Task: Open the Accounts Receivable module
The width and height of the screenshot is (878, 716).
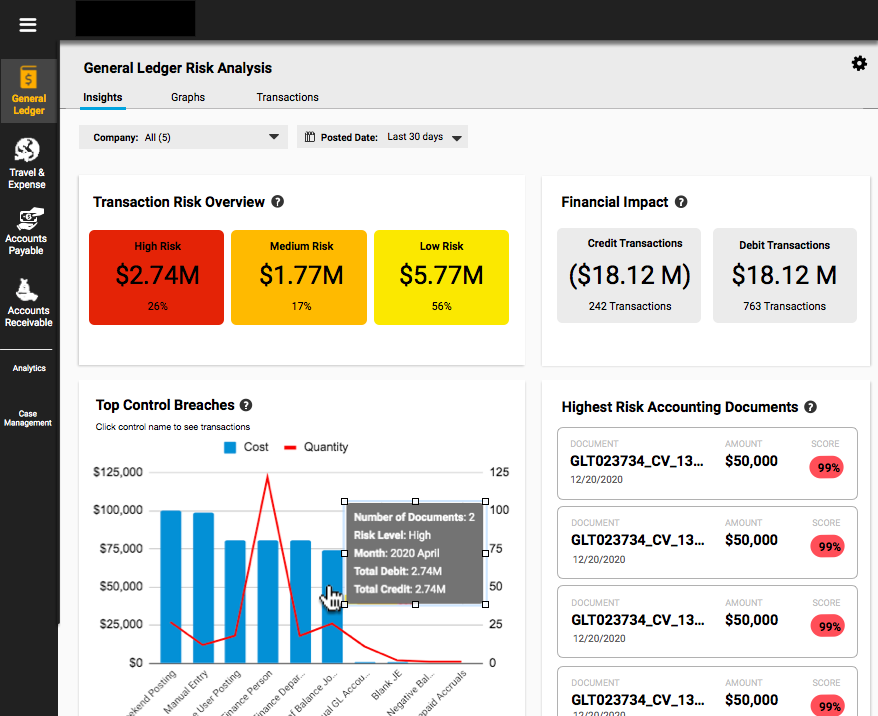Action: point(28,302)
